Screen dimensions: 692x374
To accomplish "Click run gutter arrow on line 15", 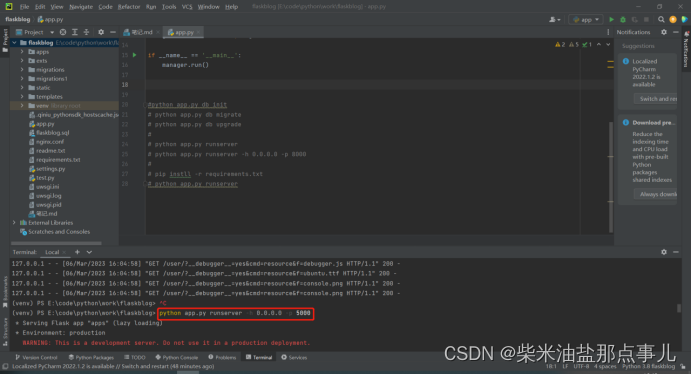I will [135, 55].
